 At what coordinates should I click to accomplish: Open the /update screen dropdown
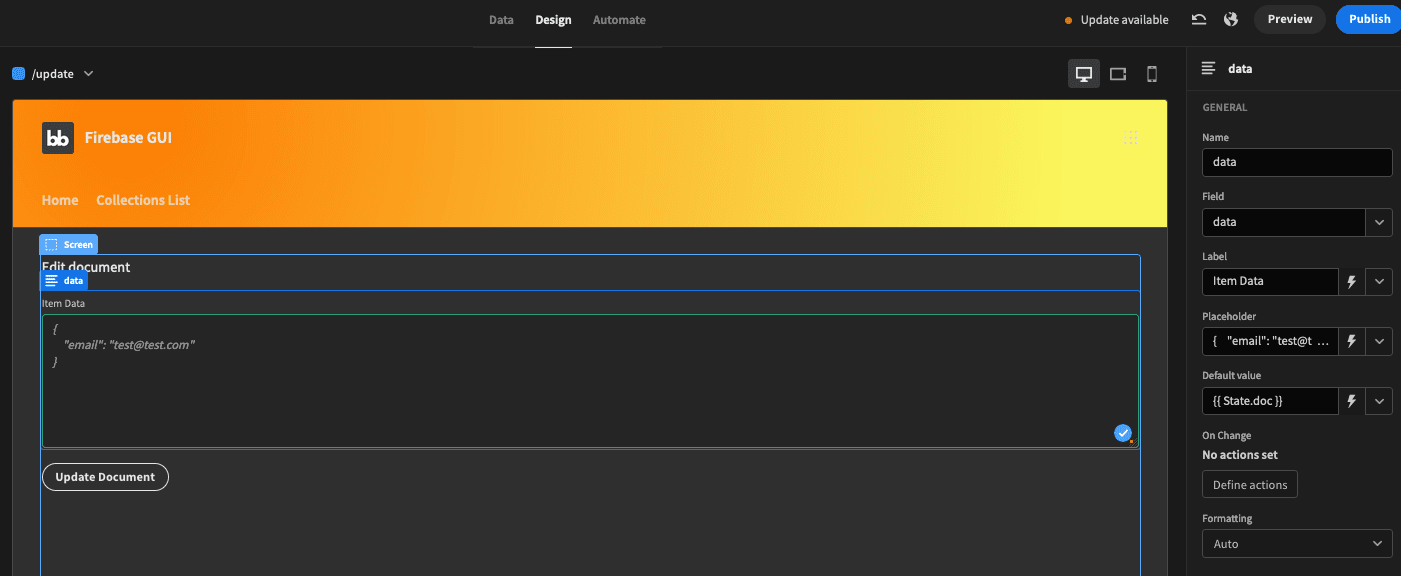pos(88,73)
